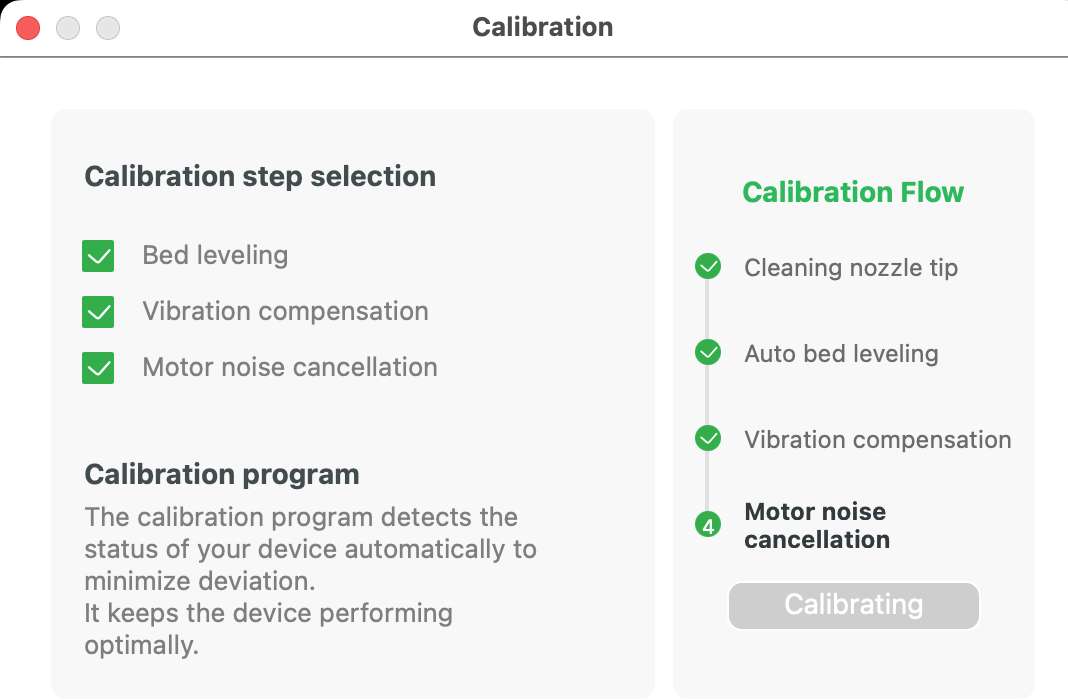This screenshot has height=700, width=1068.
Task: Click the unbolded Motor noise cancellation option label
Action: click(289, 367)
